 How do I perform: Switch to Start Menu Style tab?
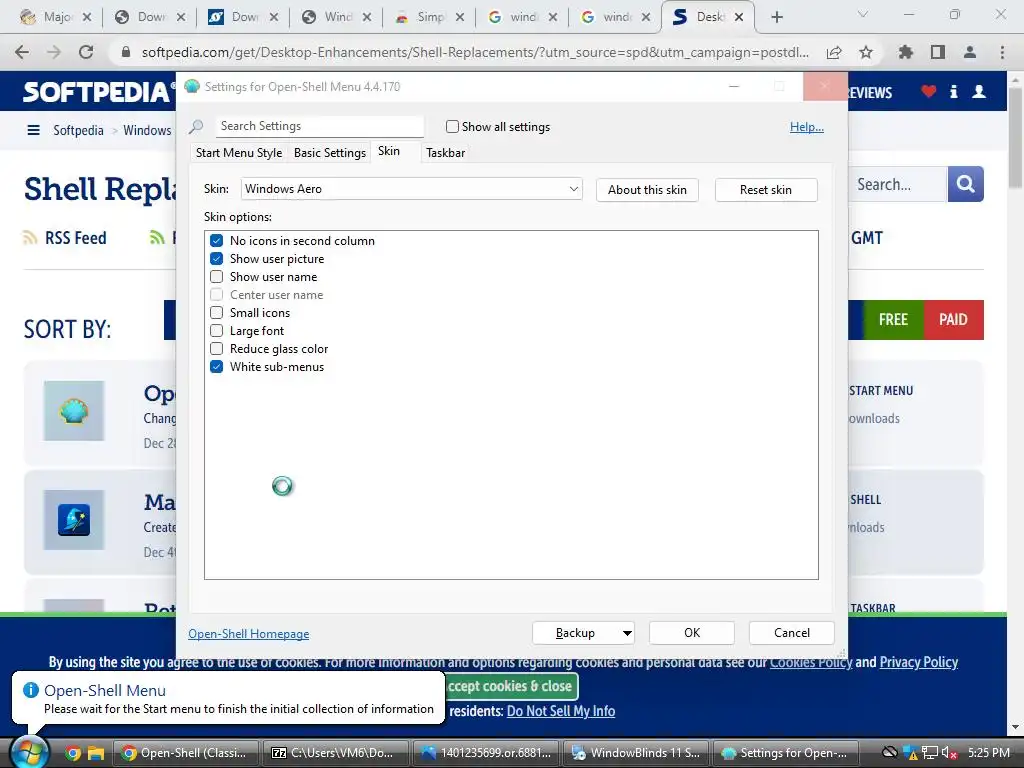click(x=239, y=153)
